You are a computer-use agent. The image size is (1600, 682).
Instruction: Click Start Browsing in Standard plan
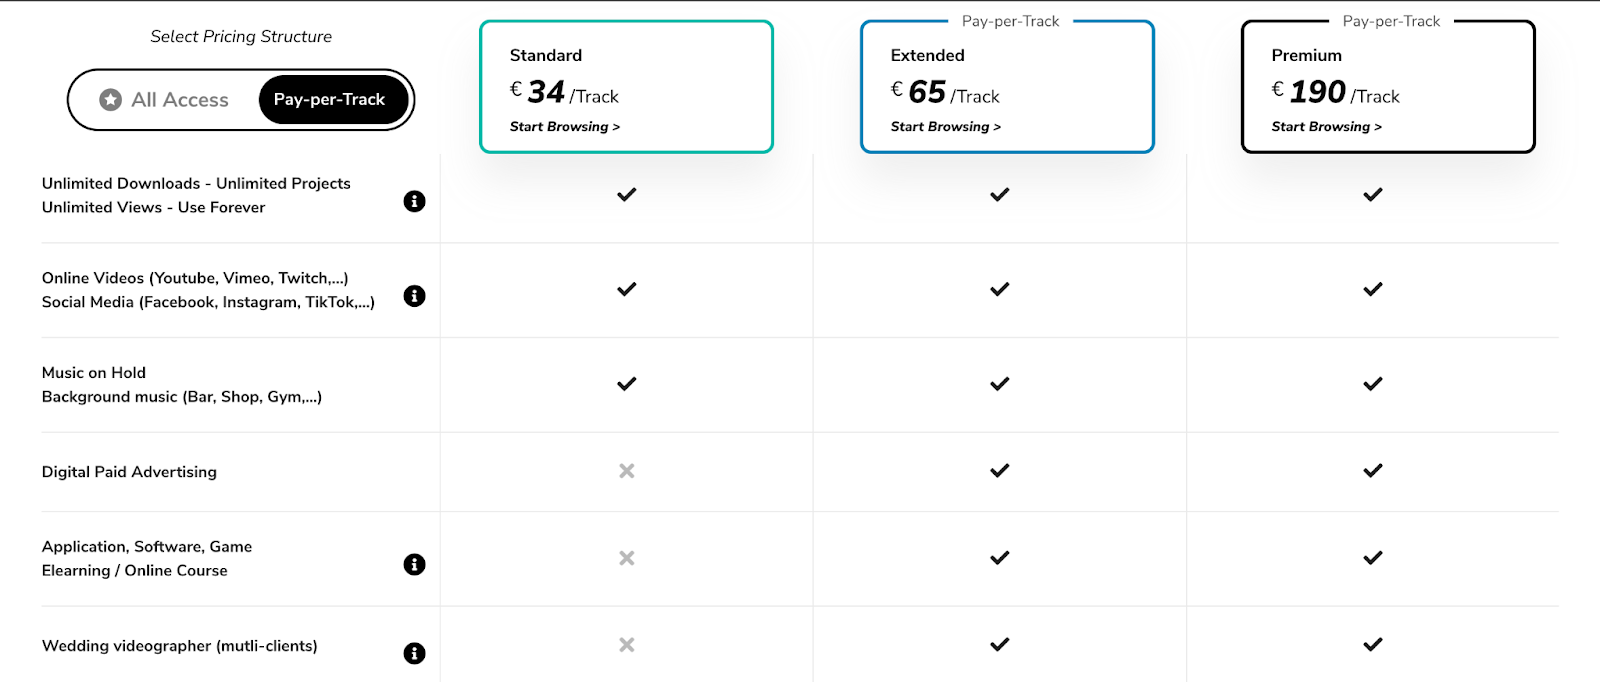(564, 127)
